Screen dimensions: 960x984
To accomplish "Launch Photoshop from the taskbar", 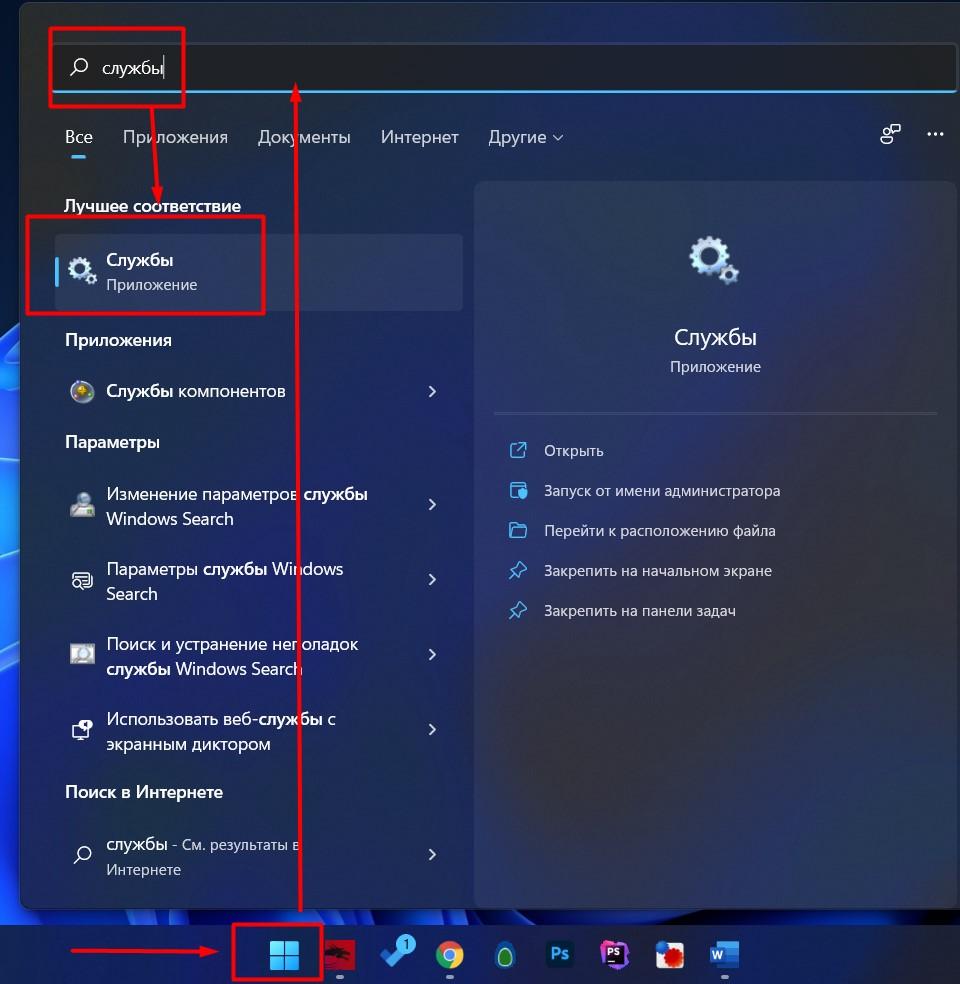I will (559, 954).
